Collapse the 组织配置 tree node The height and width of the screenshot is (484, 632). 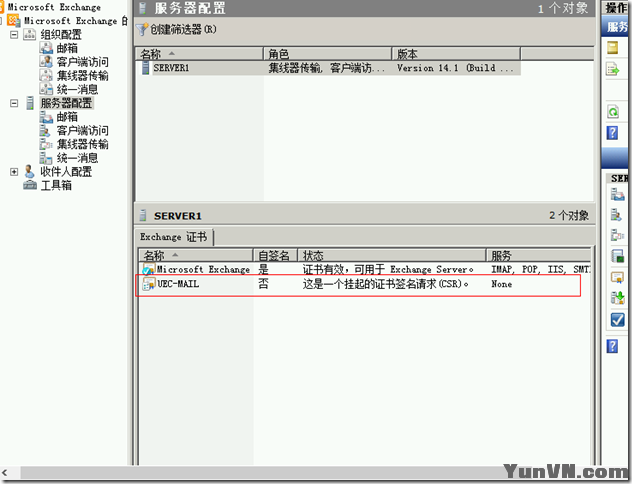tap(14, 35)
